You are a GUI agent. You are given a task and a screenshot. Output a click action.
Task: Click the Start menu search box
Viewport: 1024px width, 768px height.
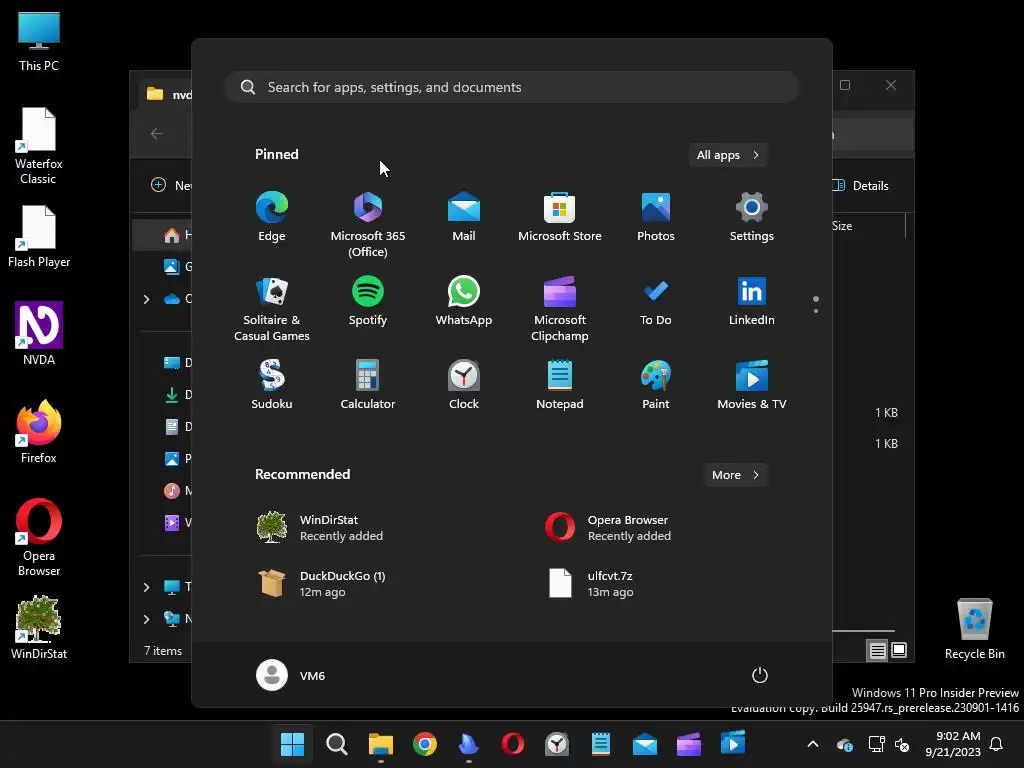click(512, 87)
